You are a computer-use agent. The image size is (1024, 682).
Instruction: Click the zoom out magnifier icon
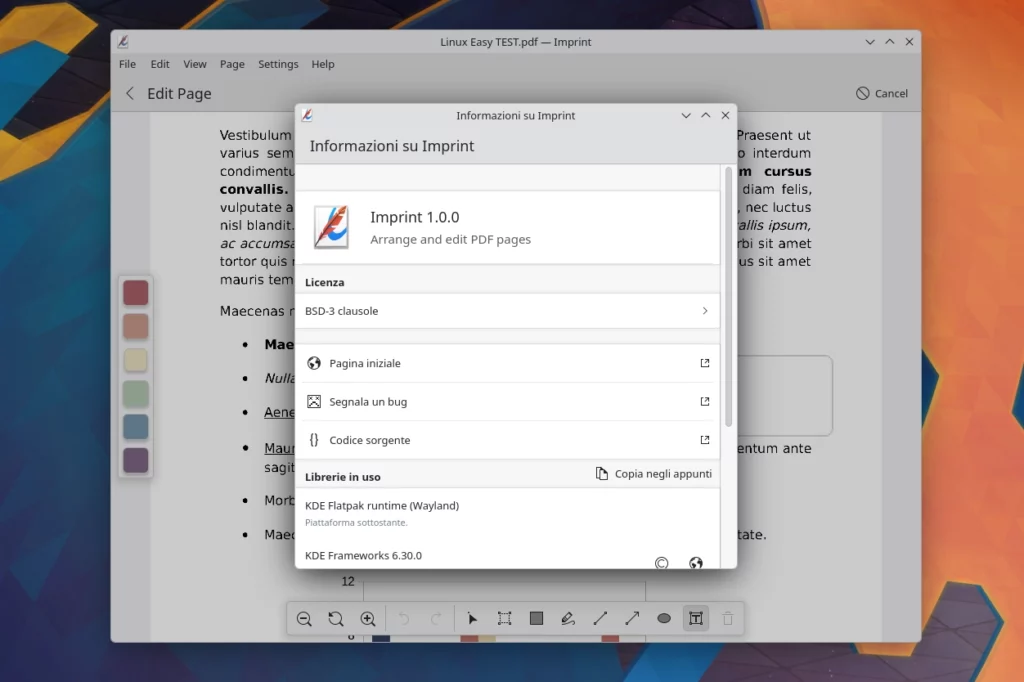[x=304, y=619]
